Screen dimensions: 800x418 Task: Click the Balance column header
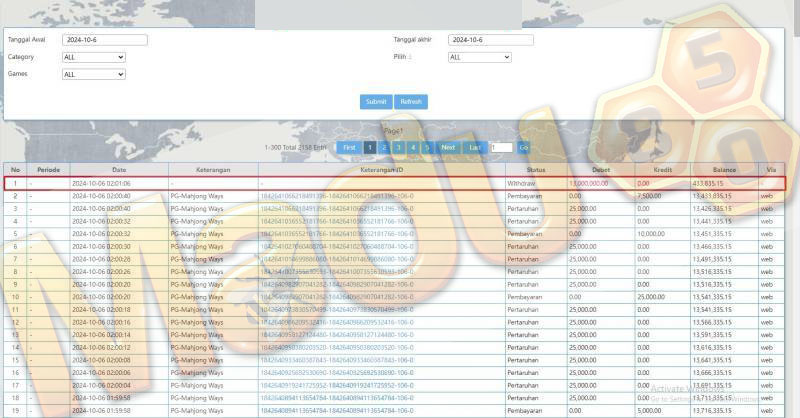click(724, 169)
